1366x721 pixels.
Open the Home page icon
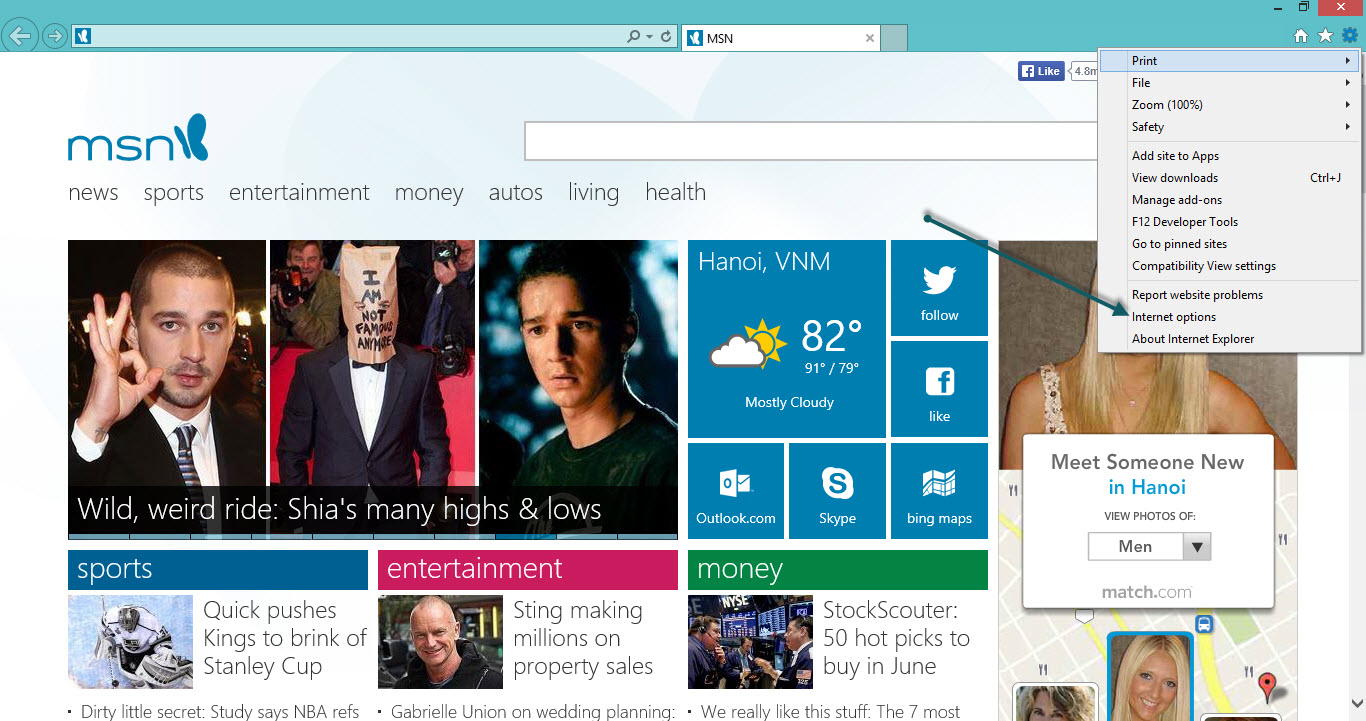pos(1301,36)
